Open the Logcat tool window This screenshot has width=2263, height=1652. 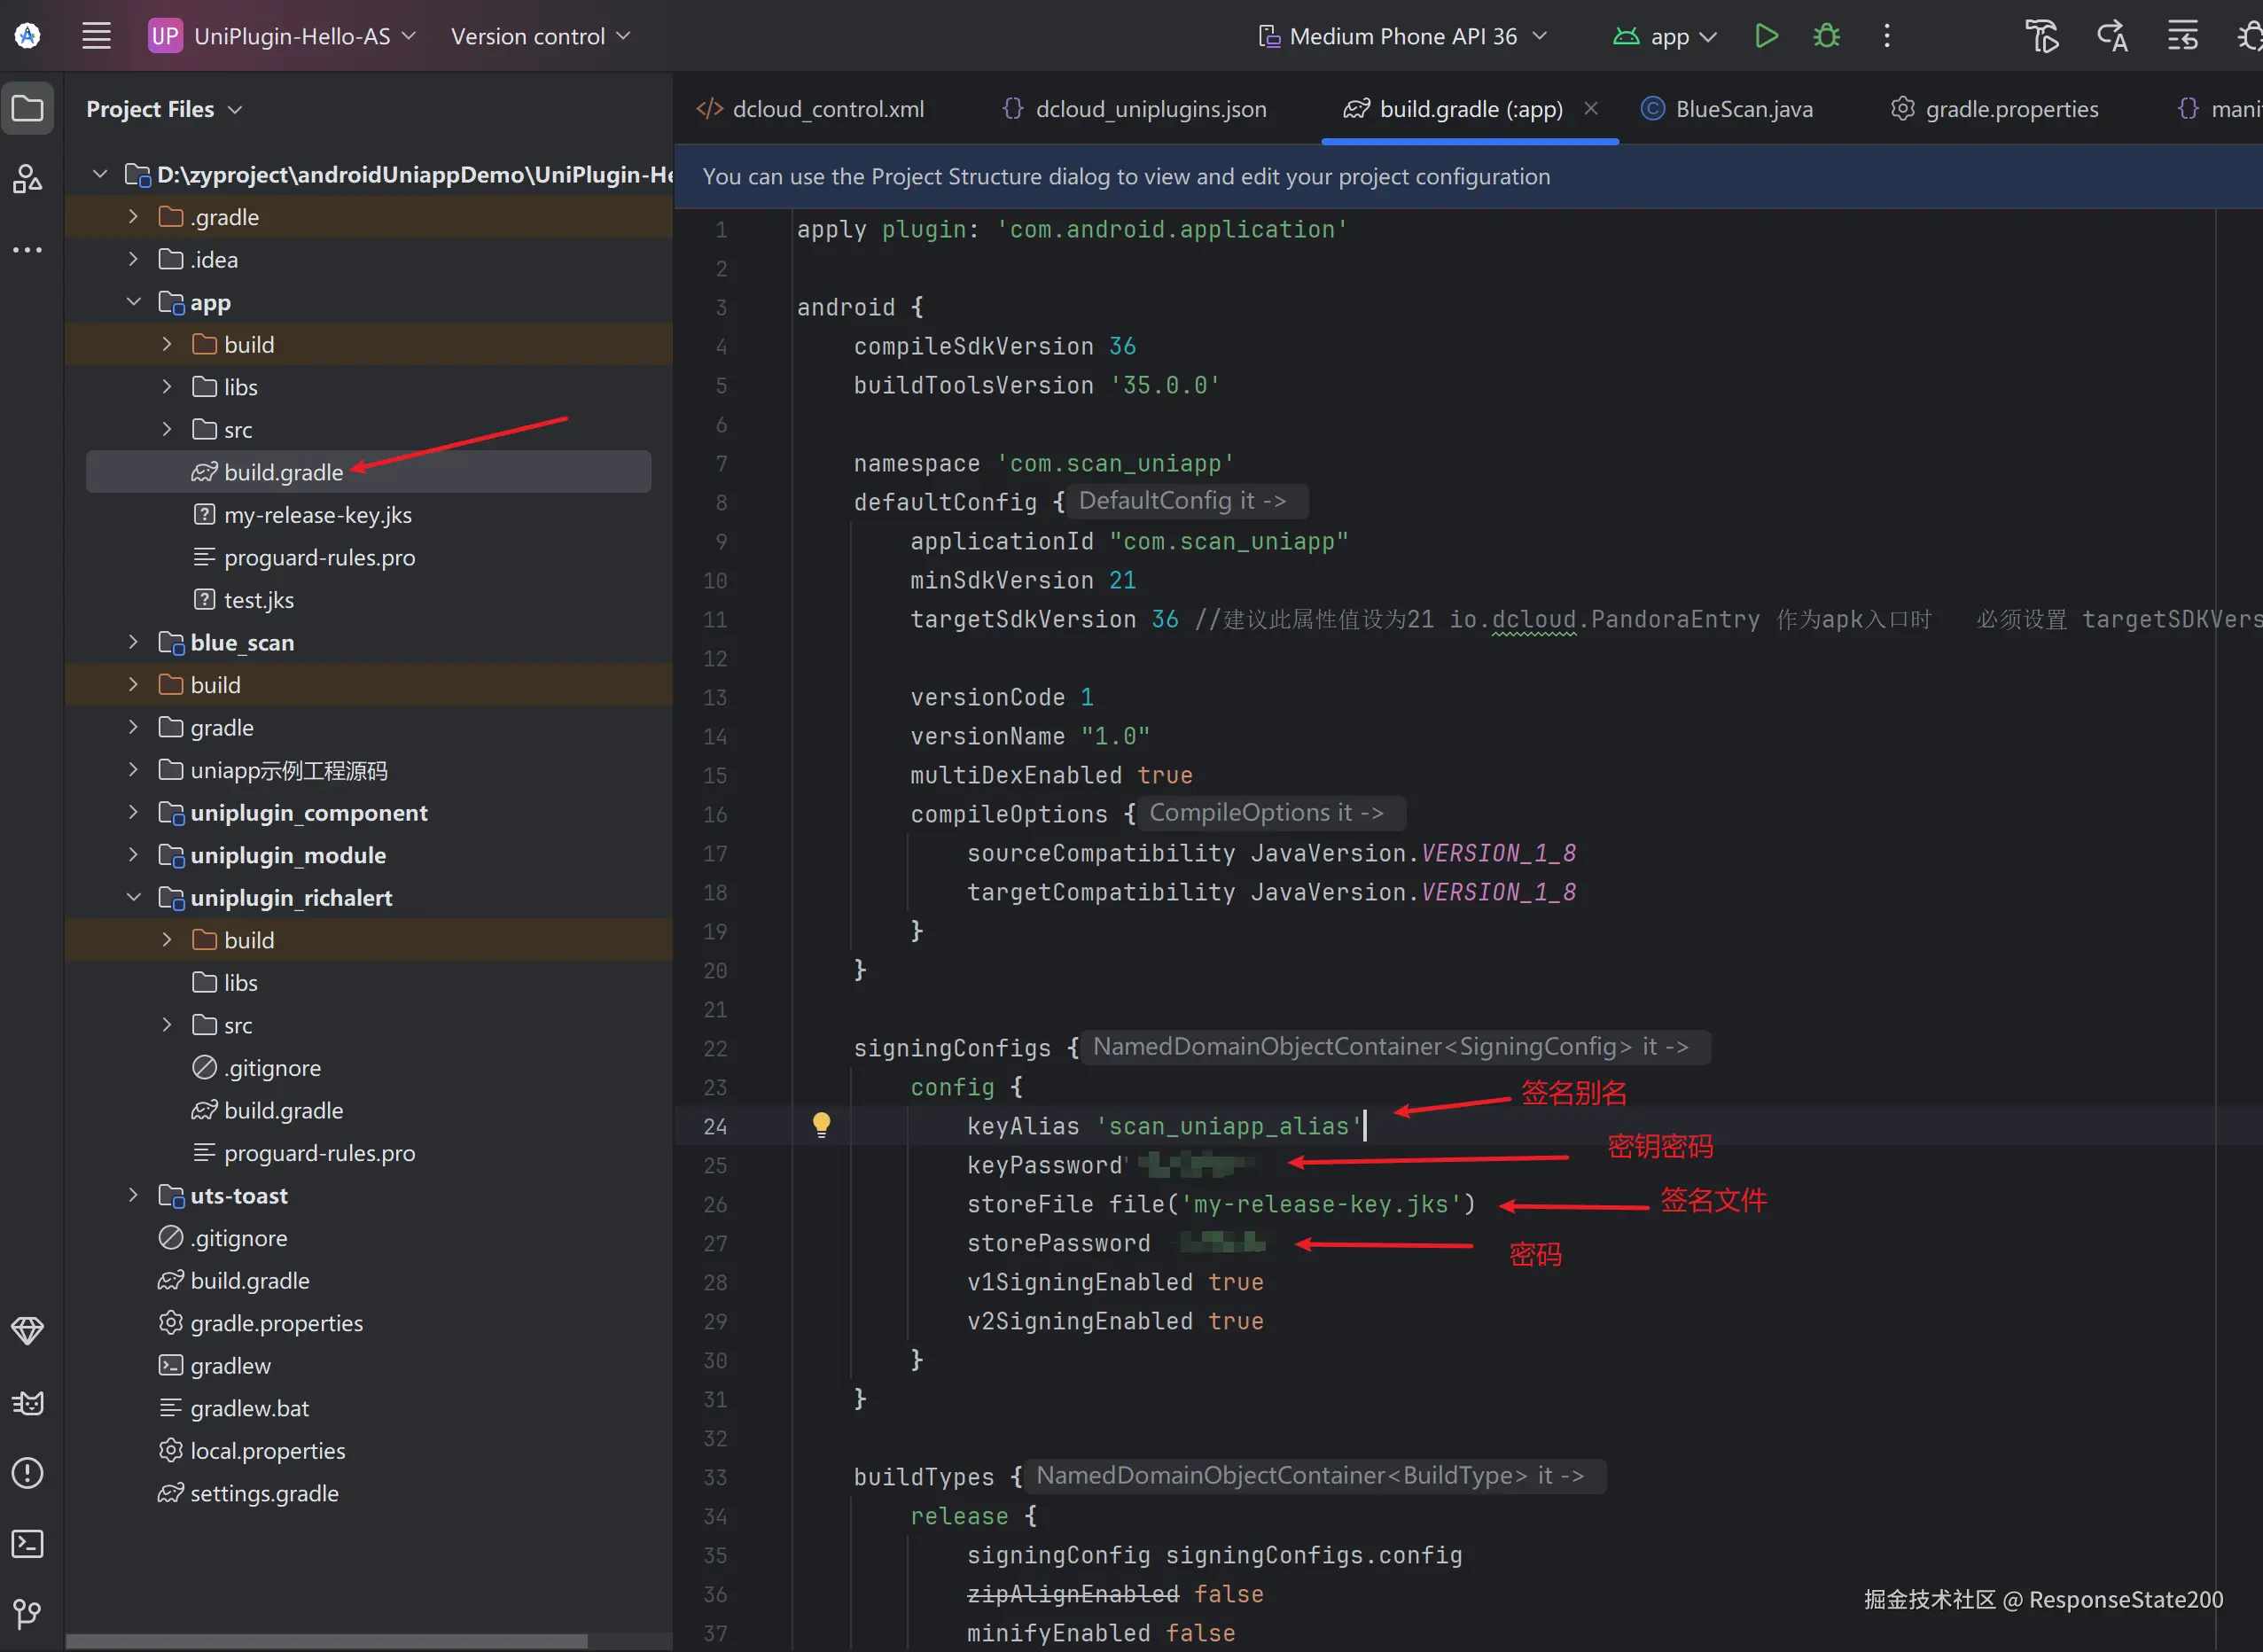coord(27,1403)
